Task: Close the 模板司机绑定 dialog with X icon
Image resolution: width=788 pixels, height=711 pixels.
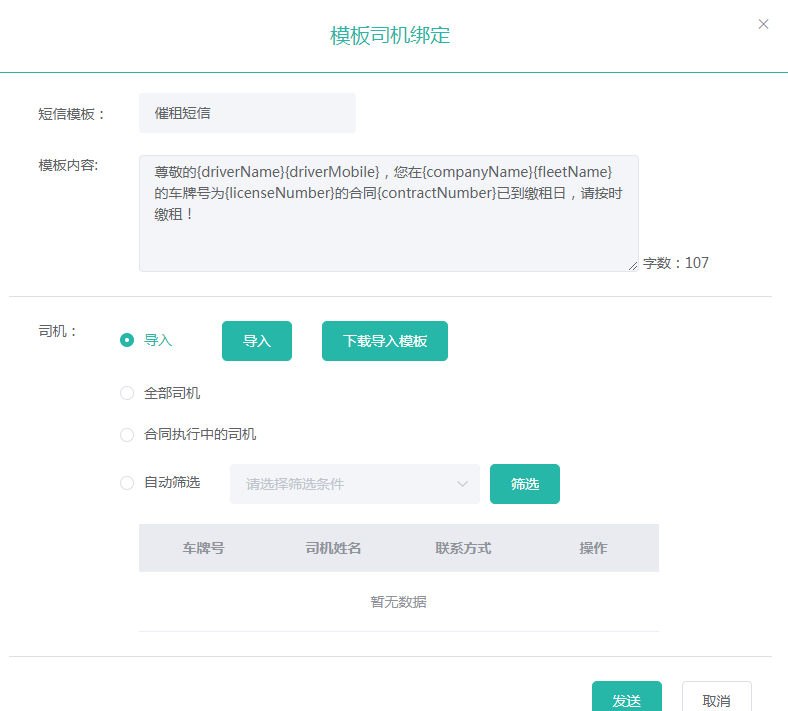Action: pos(763,24)
